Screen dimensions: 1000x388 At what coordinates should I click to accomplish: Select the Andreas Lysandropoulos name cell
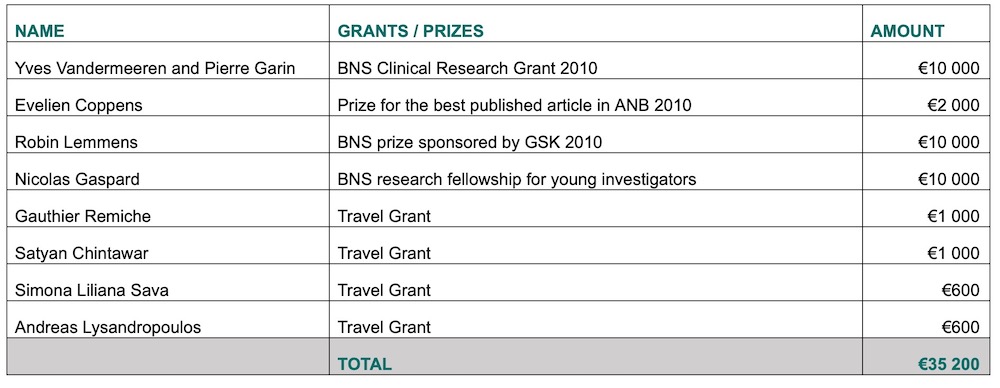pos(168,320)
